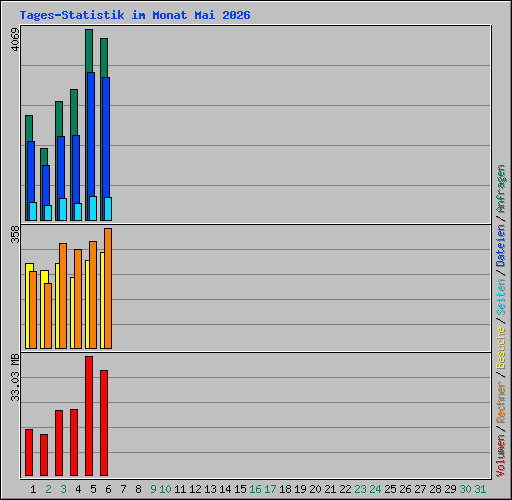512x500 pixels.
Task: Click the red Volumen bar for day 2
Action: (x=44, y=455)
